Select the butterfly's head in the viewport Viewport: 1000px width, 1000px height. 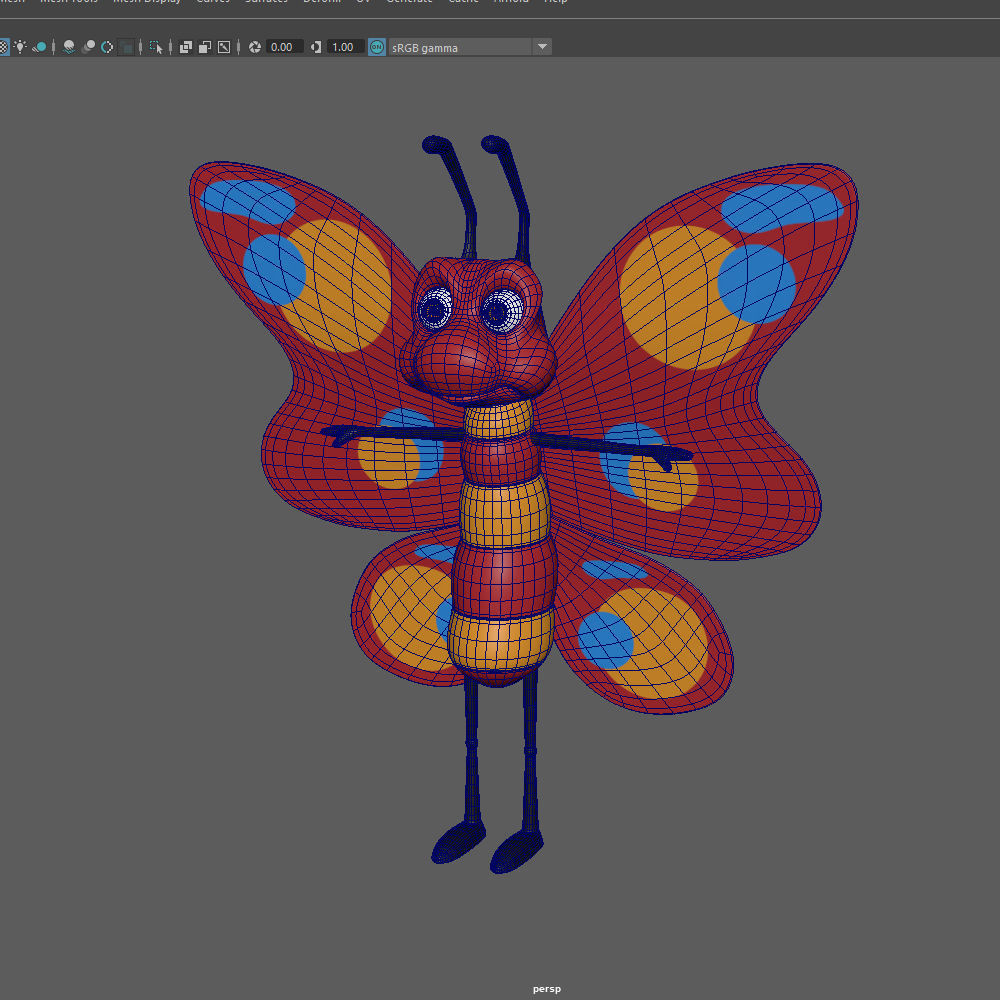[x=477, y=332]
